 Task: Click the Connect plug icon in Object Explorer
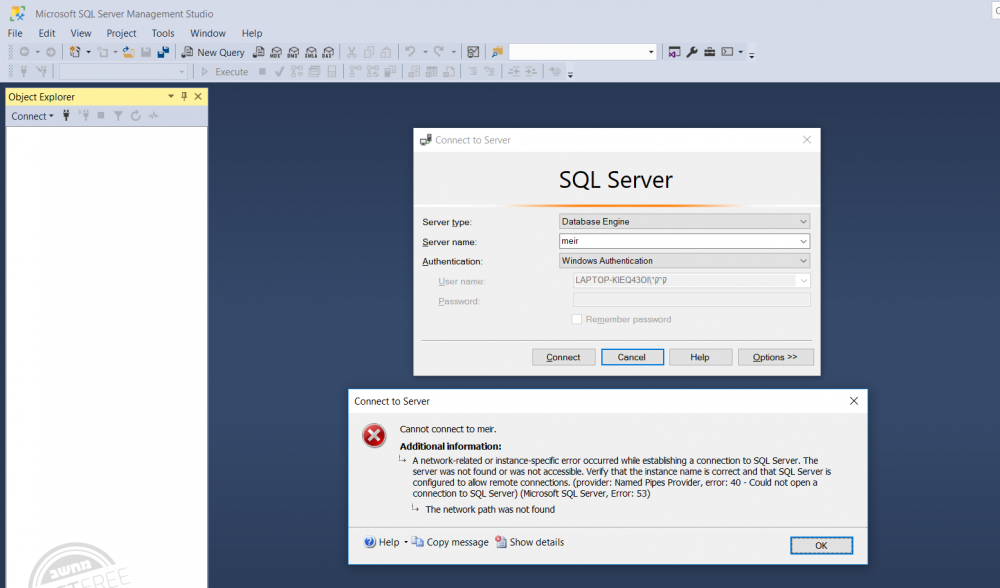point(66,115)
